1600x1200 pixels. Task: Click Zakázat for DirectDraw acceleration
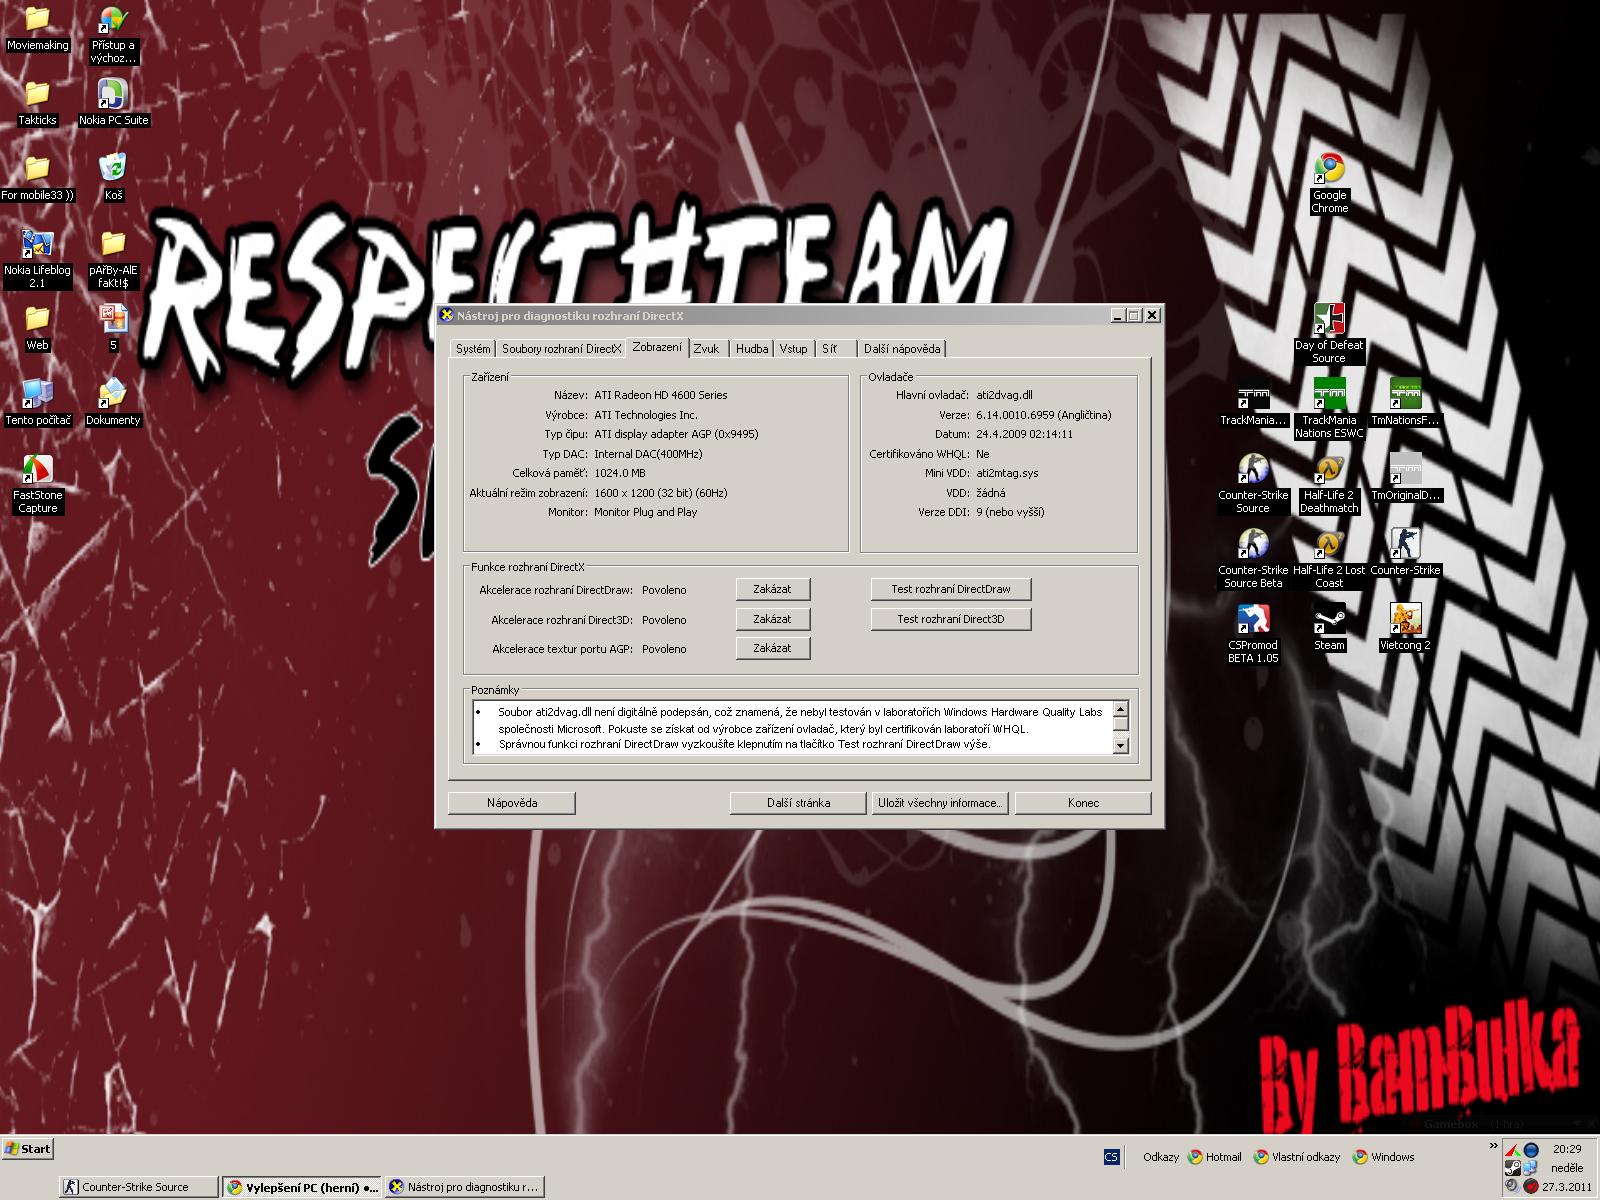[772, 590]
